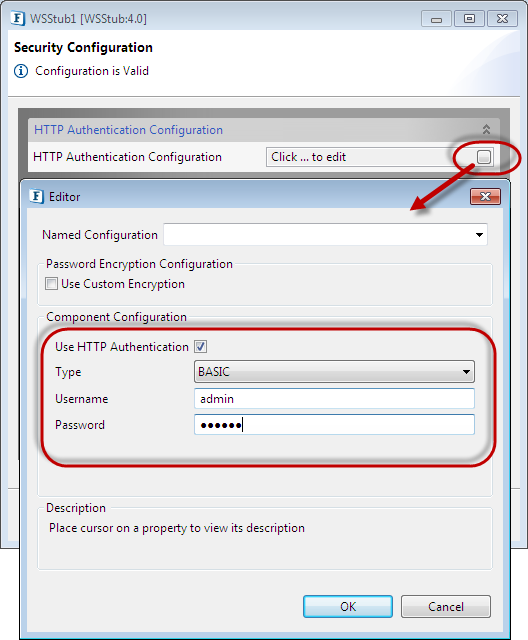Close the Editor dialog with red X
The image size is (528, 640).
tap(485, 197)
